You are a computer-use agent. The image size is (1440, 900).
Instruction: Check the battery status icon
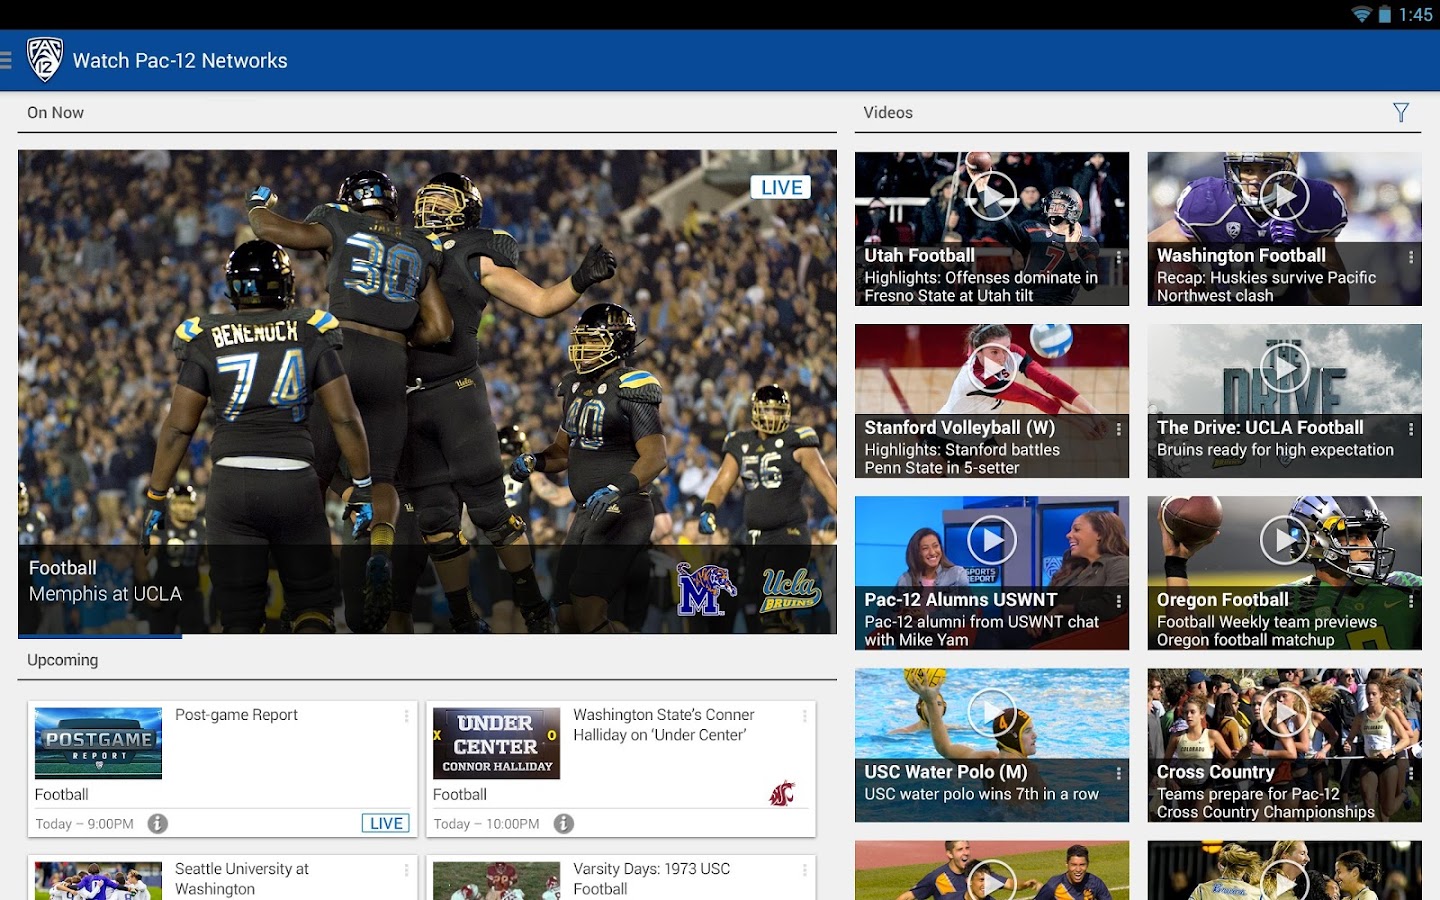[x=1385, y=14]
